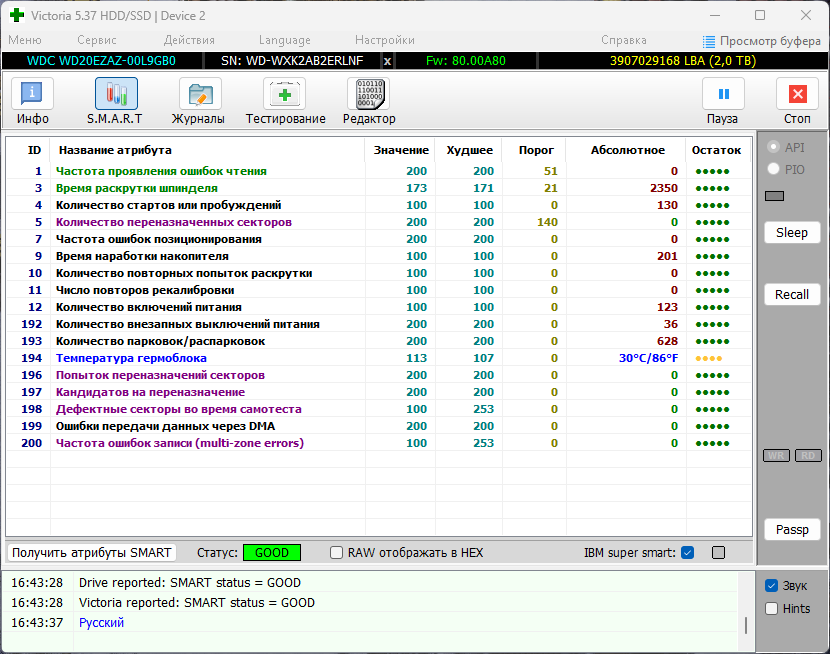
Task: Open the Настройки menu
Action: [x=385, y=40]
